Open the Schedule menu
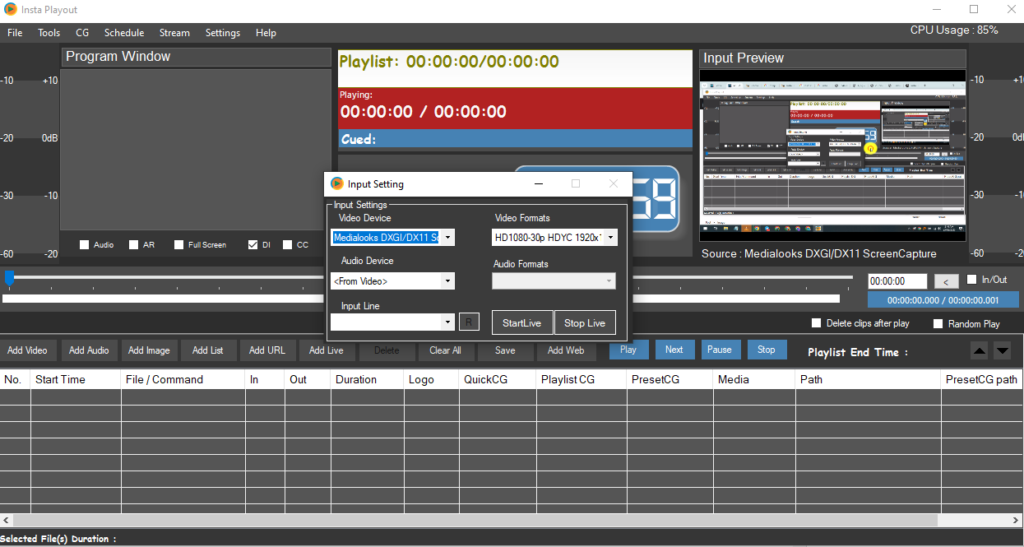The height and width of the screenshot is (547, 1024). (124, 33)
